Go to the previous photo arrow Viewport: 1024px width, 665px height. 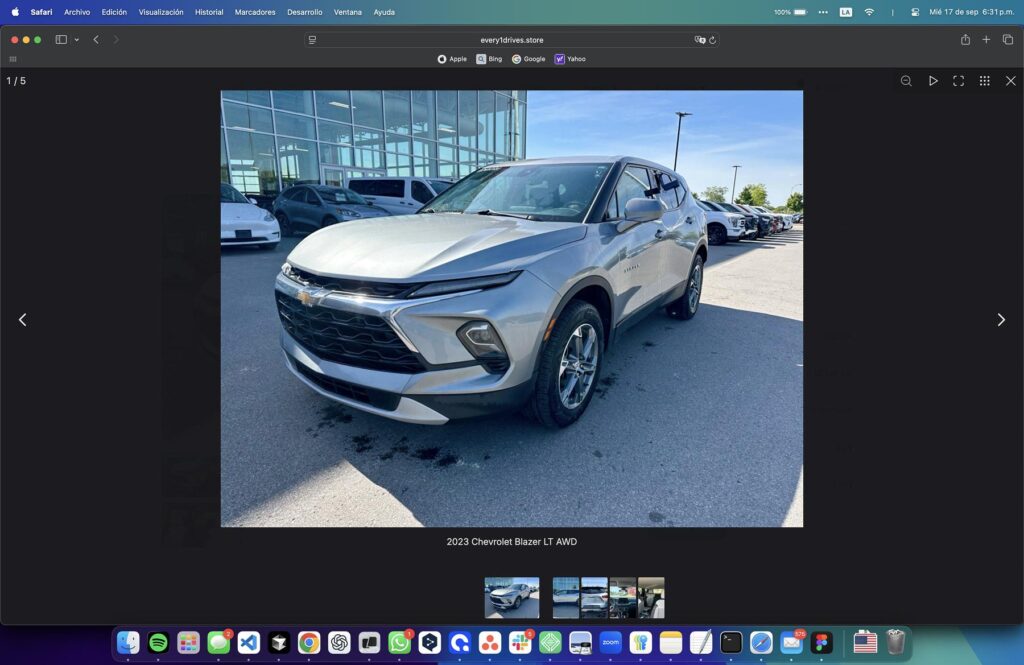pos(23,320)
